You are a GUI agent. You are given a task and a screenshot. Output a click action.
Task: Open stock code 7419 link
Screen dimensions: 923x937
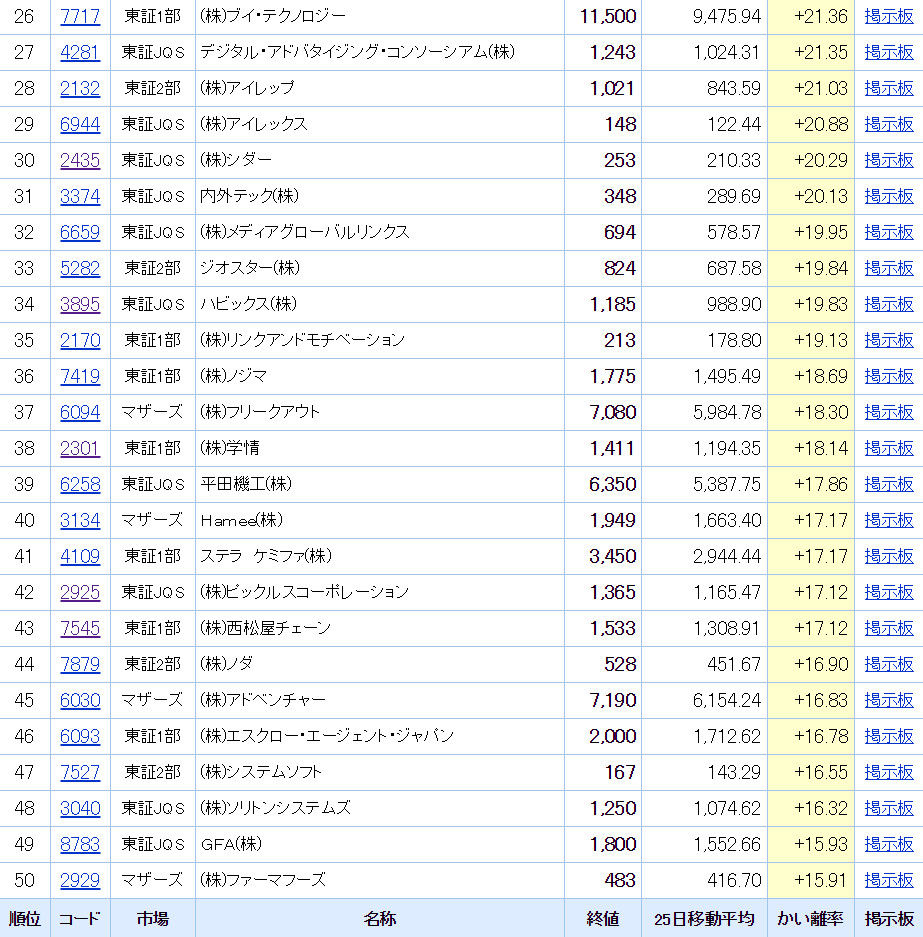tap(80, 376)
